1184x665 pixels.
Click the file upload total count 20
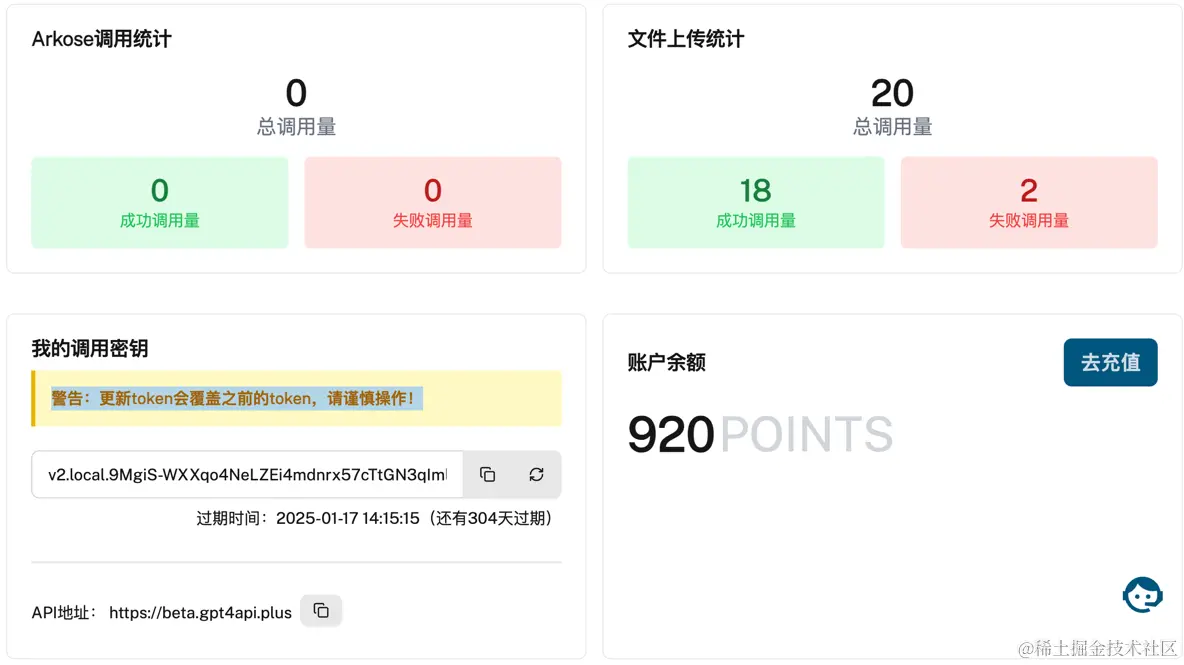point(892,93)
